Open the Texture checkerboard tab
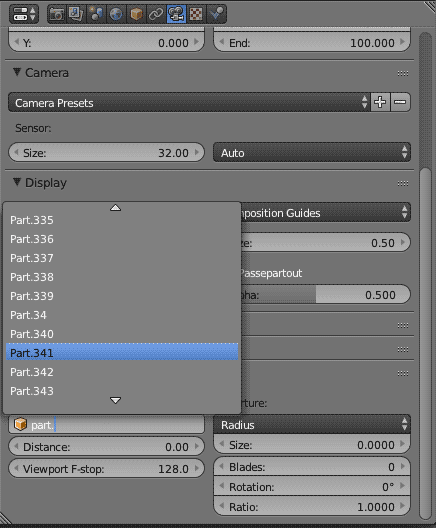Screen dimensions: 436x528 (196, 14)
